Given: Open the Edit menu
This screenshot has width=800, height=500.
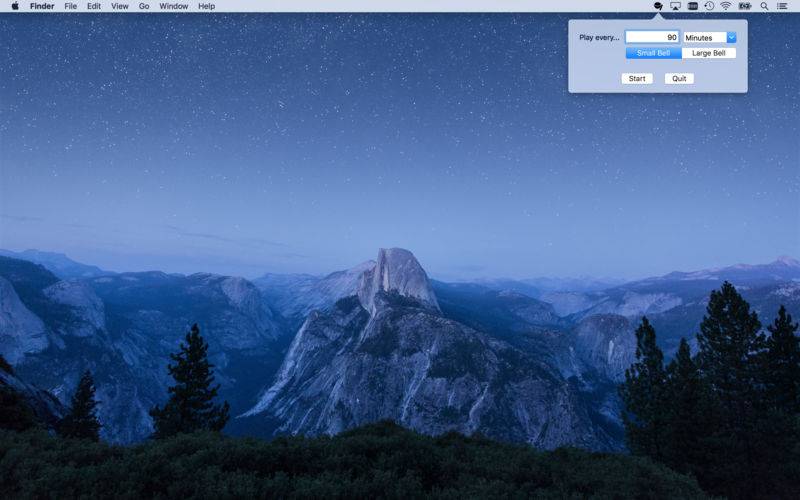Looking at the screenshot, I should 94,6.
